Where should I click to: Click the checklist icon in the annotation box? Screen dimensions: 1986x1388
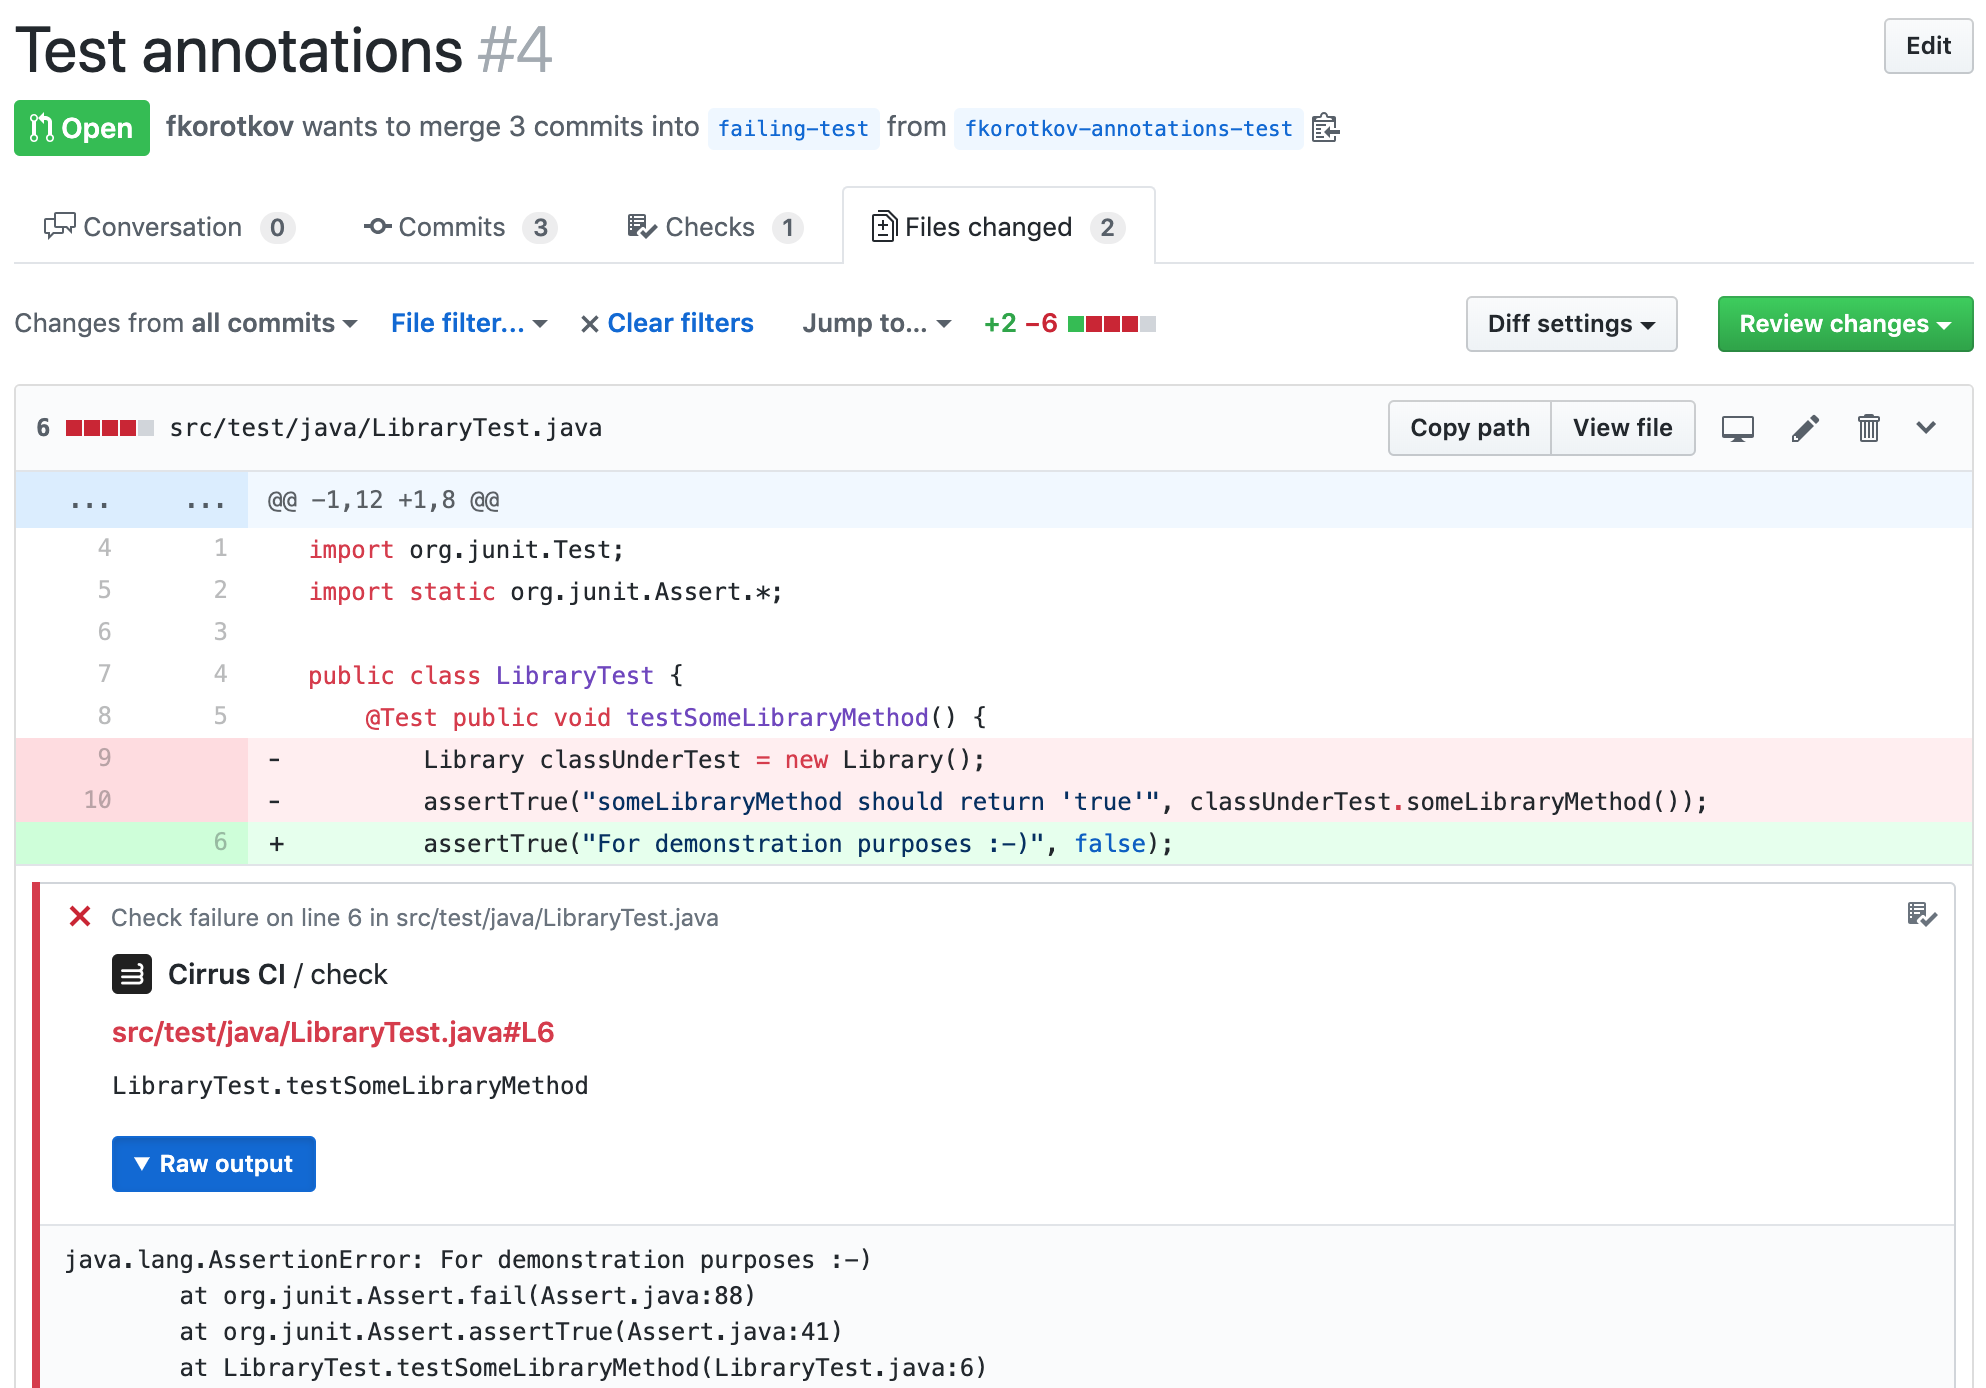click(x=1921, y=914)
